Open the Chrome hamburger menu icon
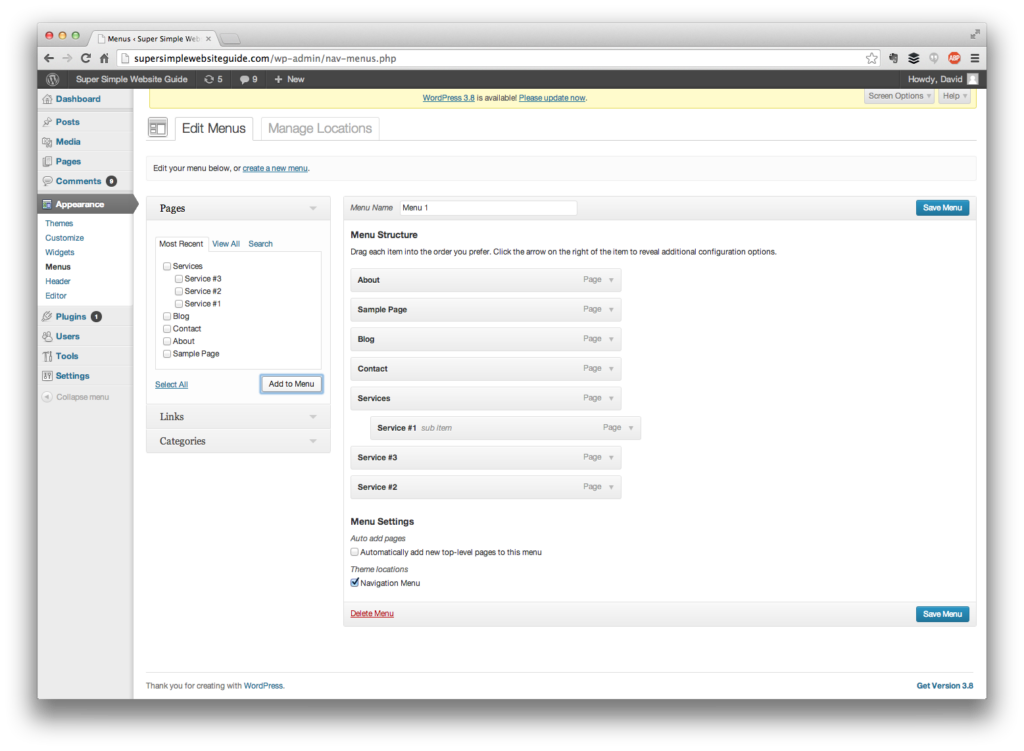This screenshot has height=751, width=1024. [974, 58]
